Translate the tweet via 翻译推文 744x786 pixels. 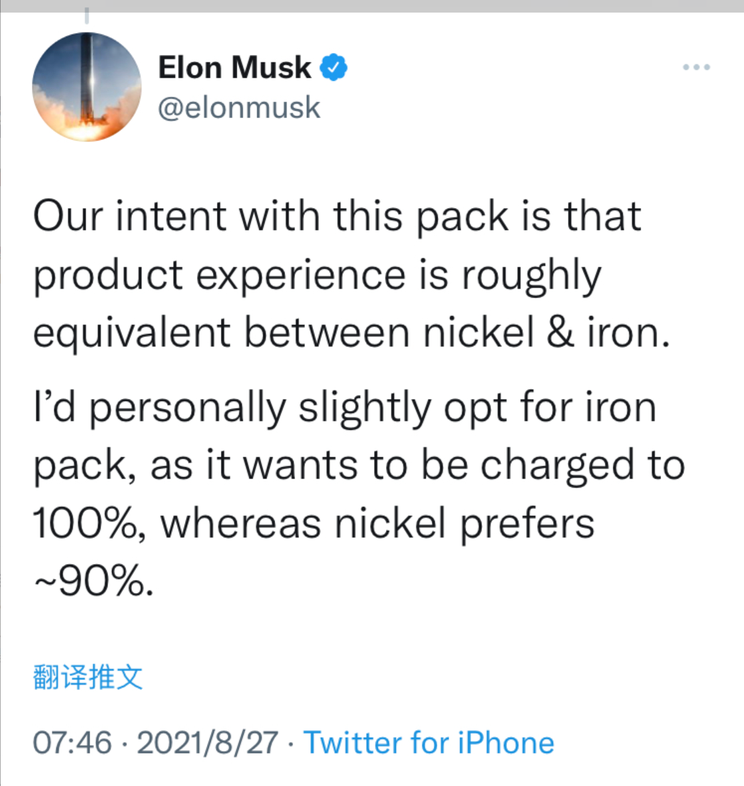click(89, 678)
